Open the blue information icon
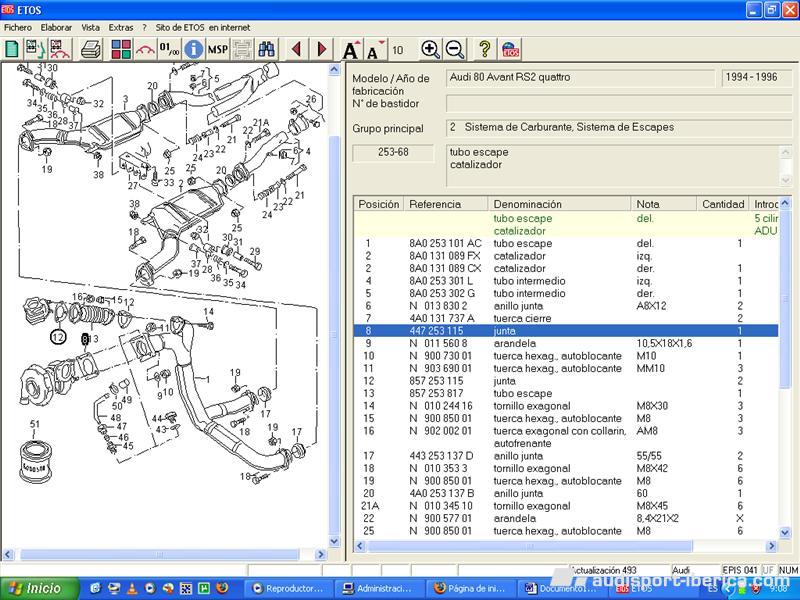The width and height of the screenshot is (800, 600). (193, 49)
